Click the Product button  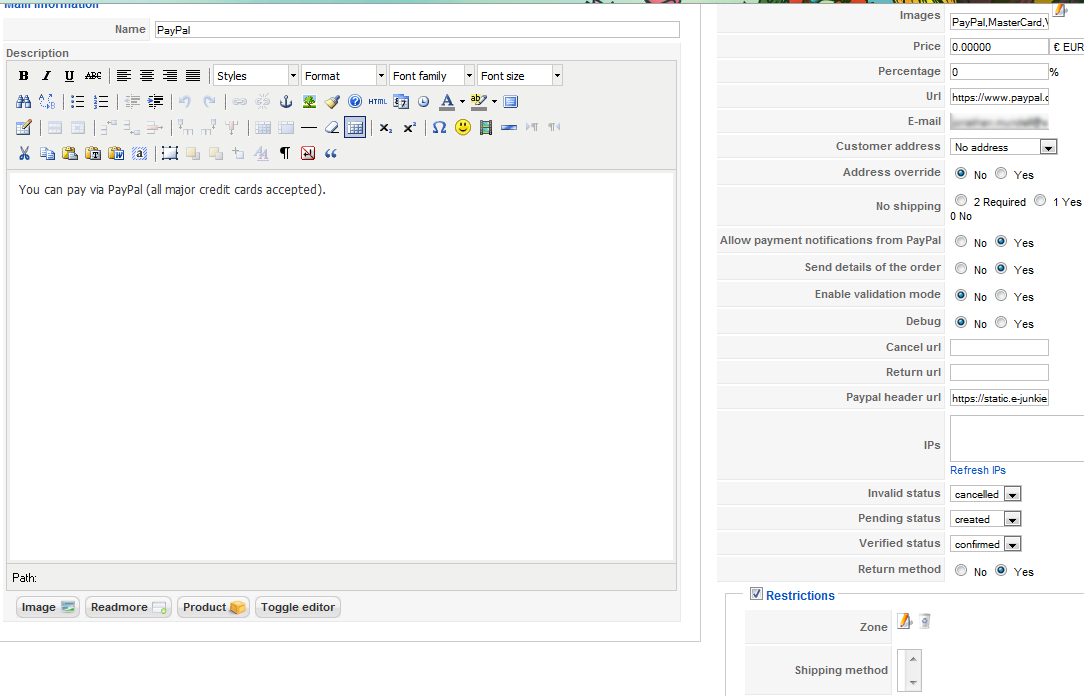coord(213,608)
